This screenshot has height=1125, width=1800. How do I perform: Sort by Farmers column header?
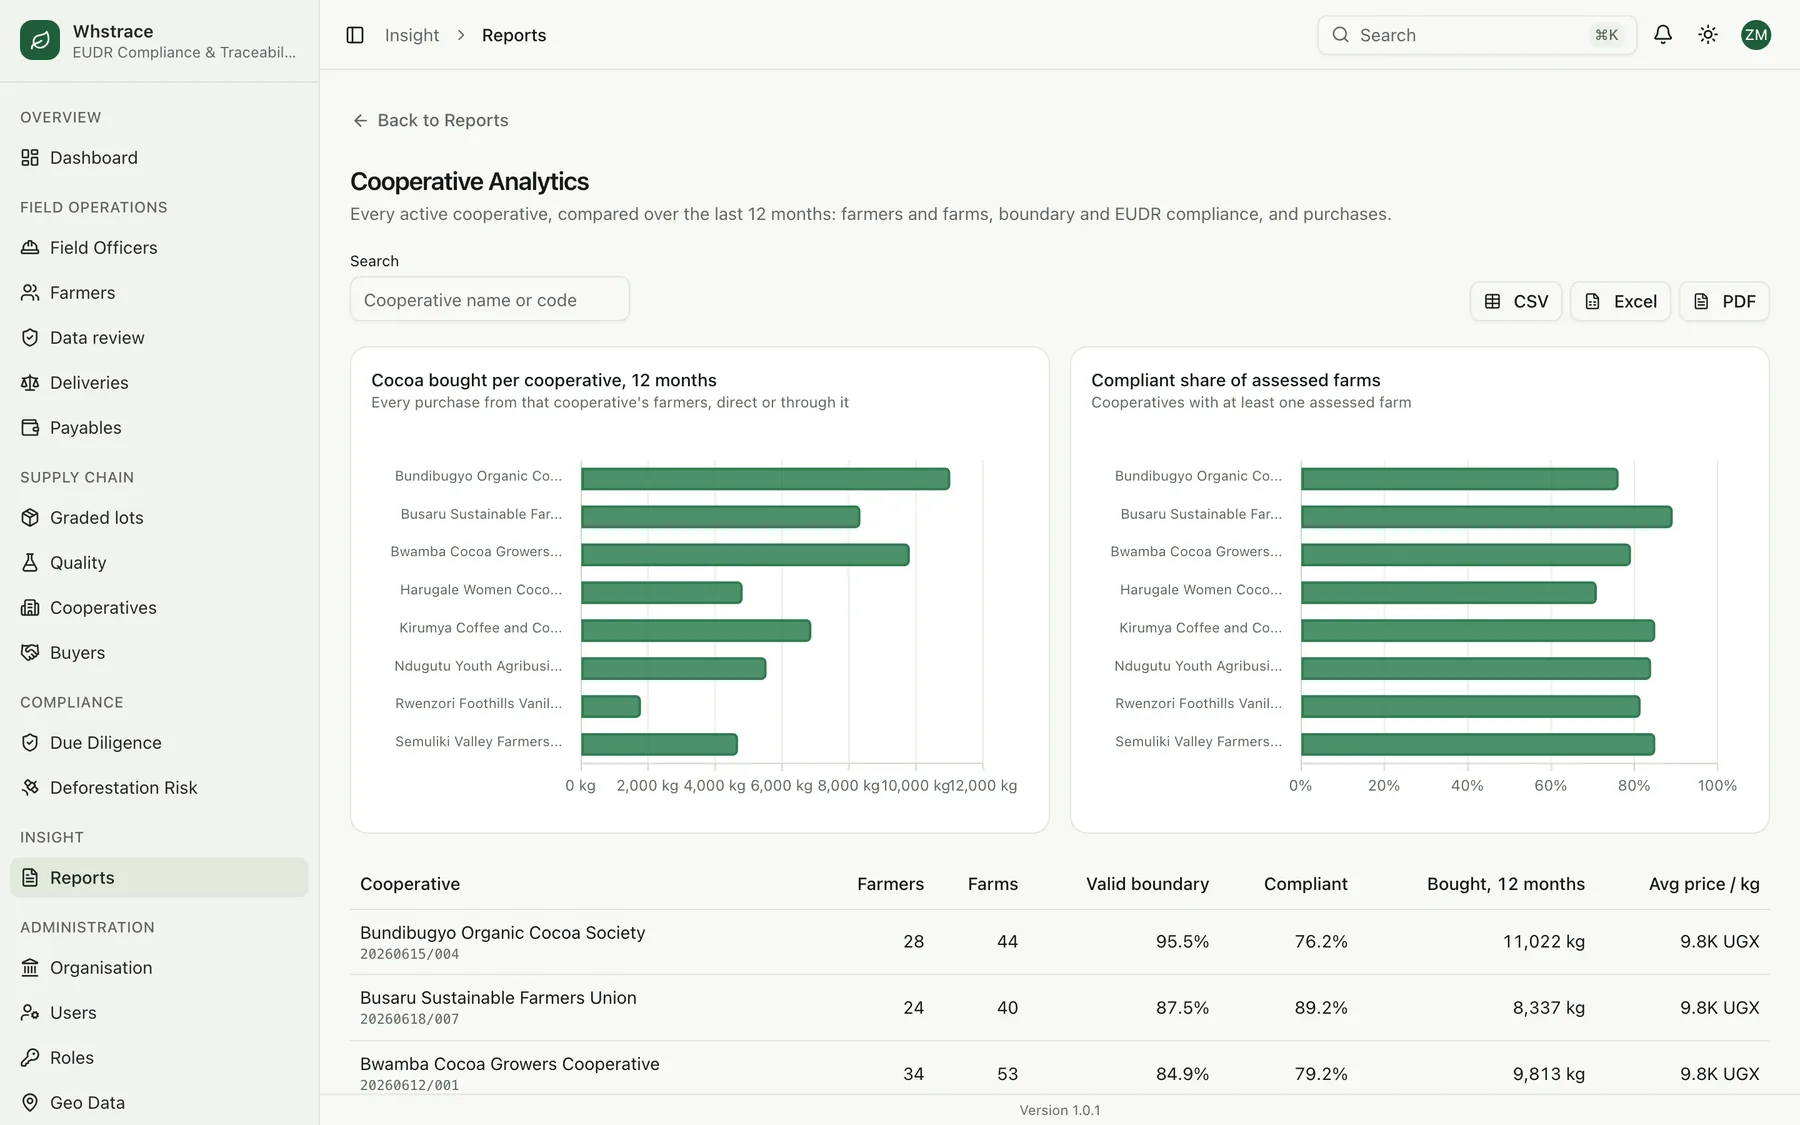point(890,884)
